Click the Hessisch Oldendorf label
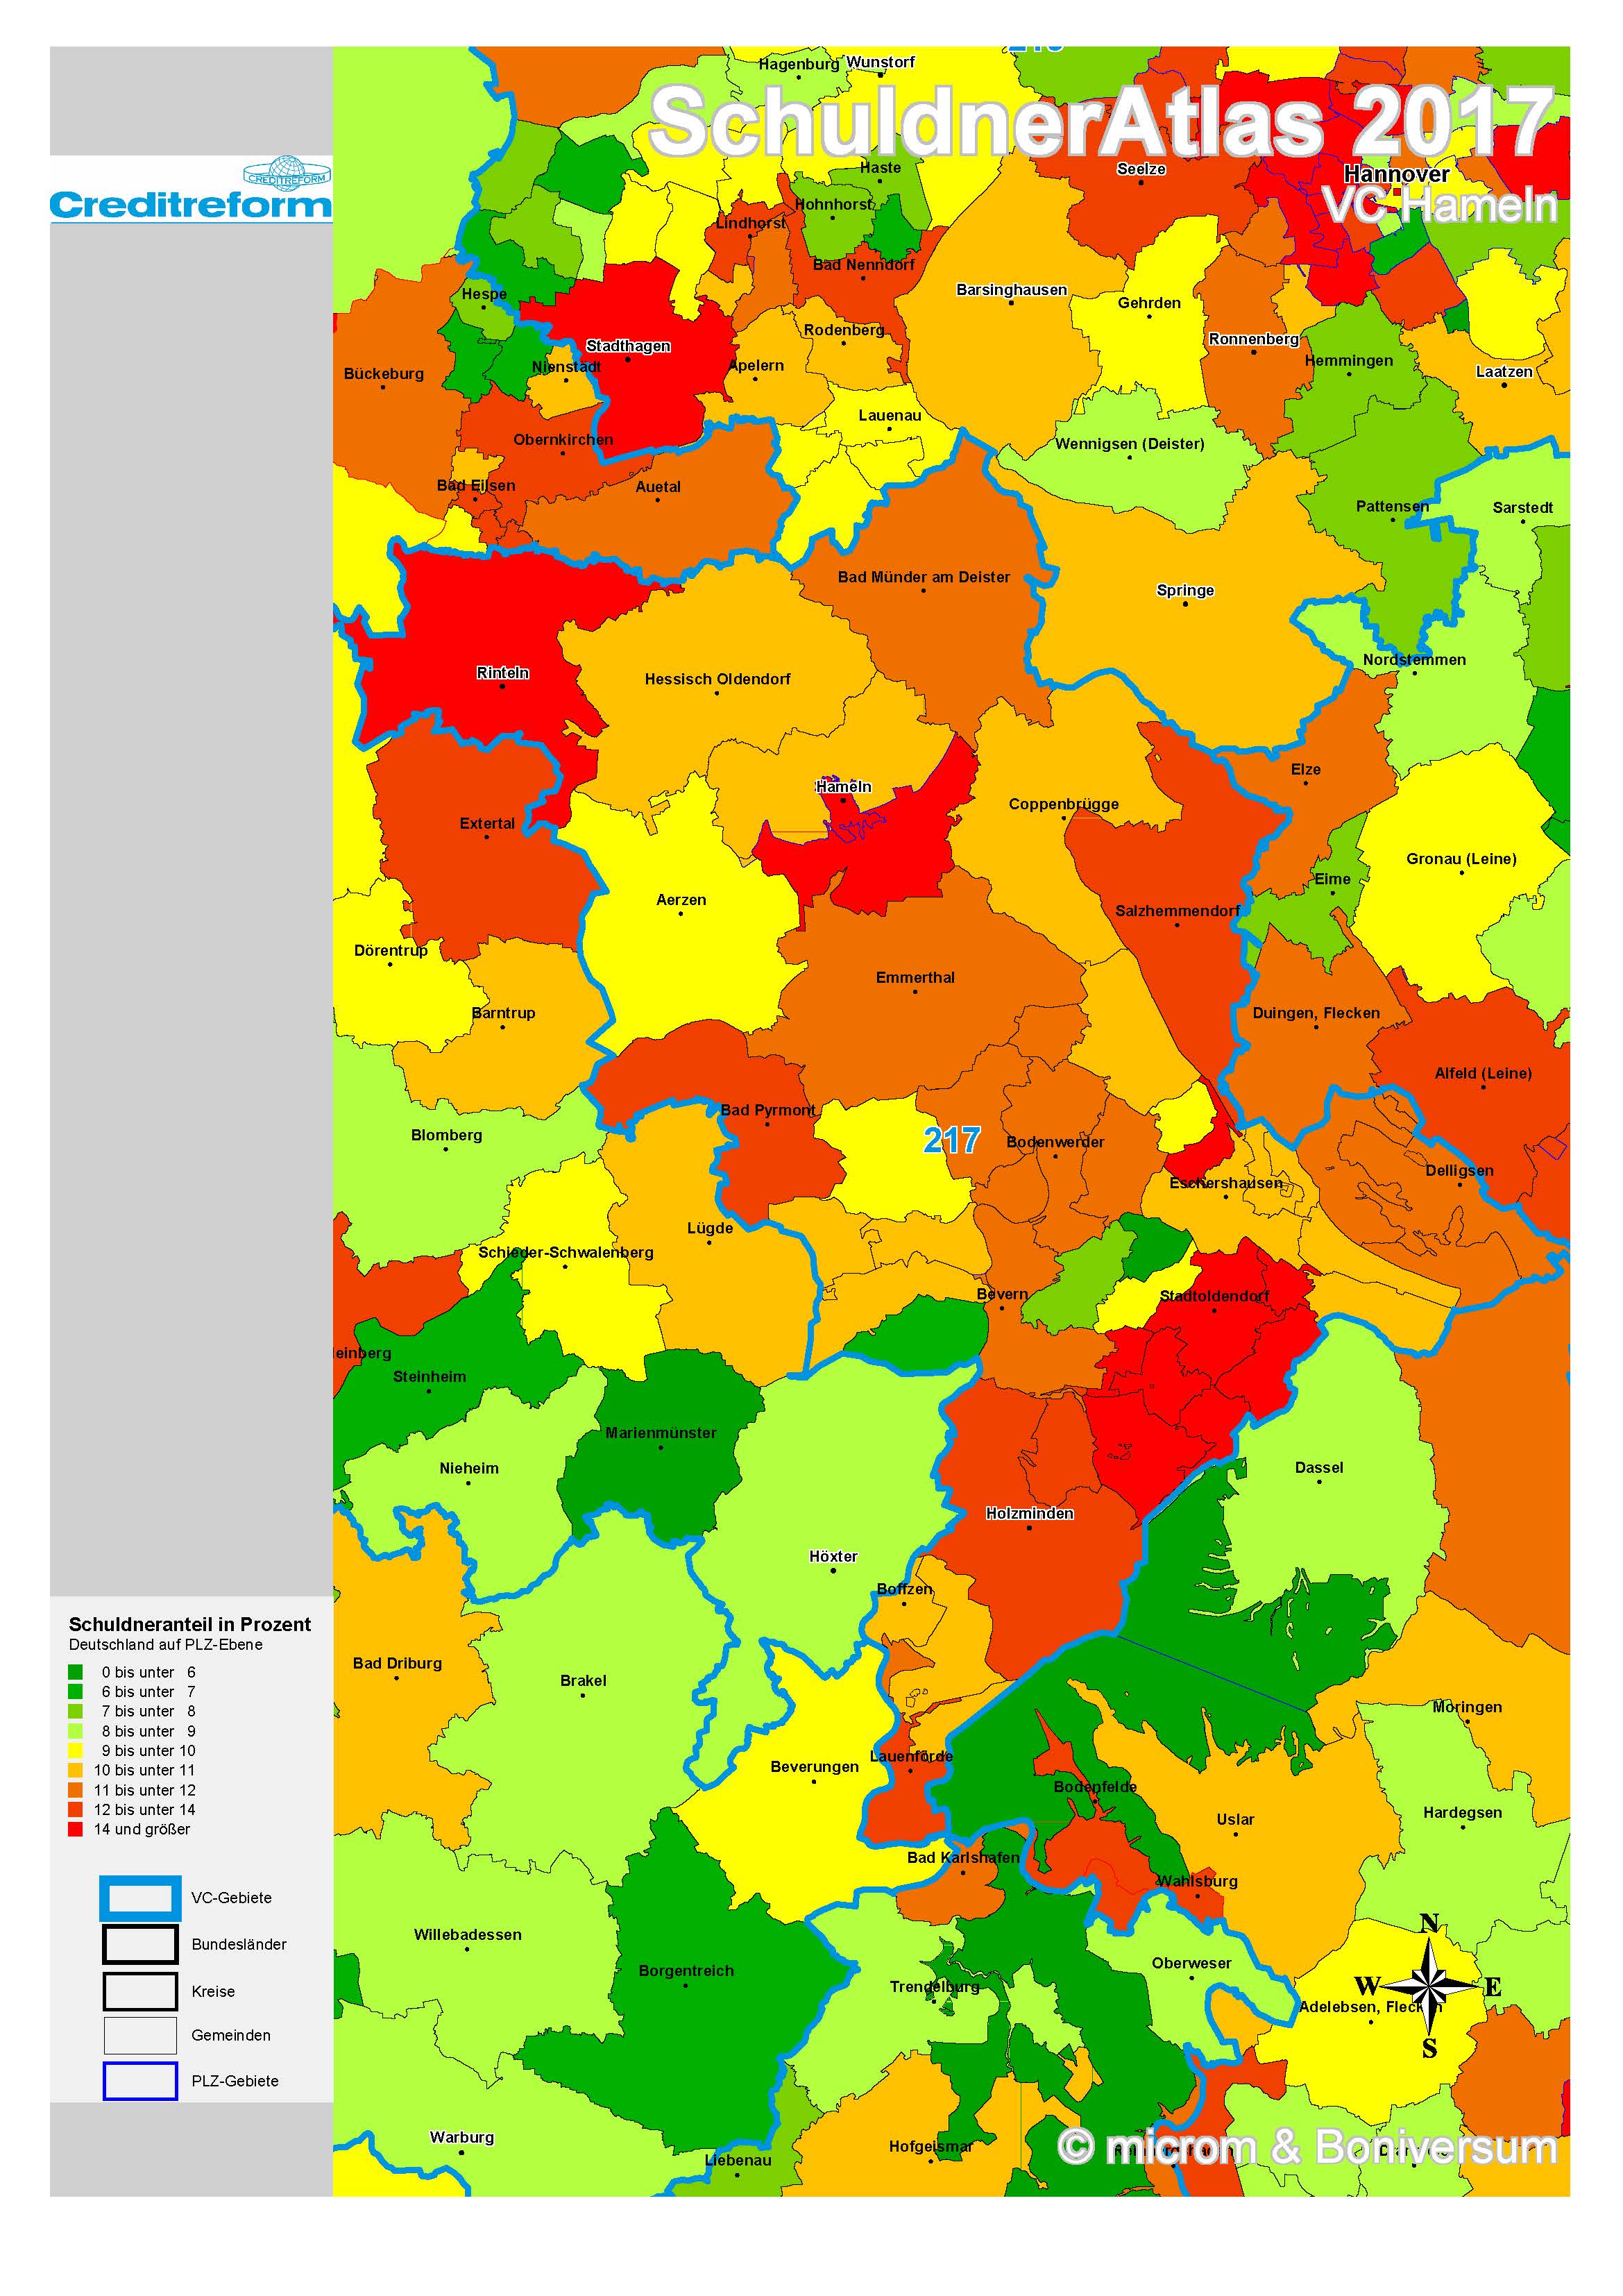This screenshot has height=2296, width=1623. (717, 679)
